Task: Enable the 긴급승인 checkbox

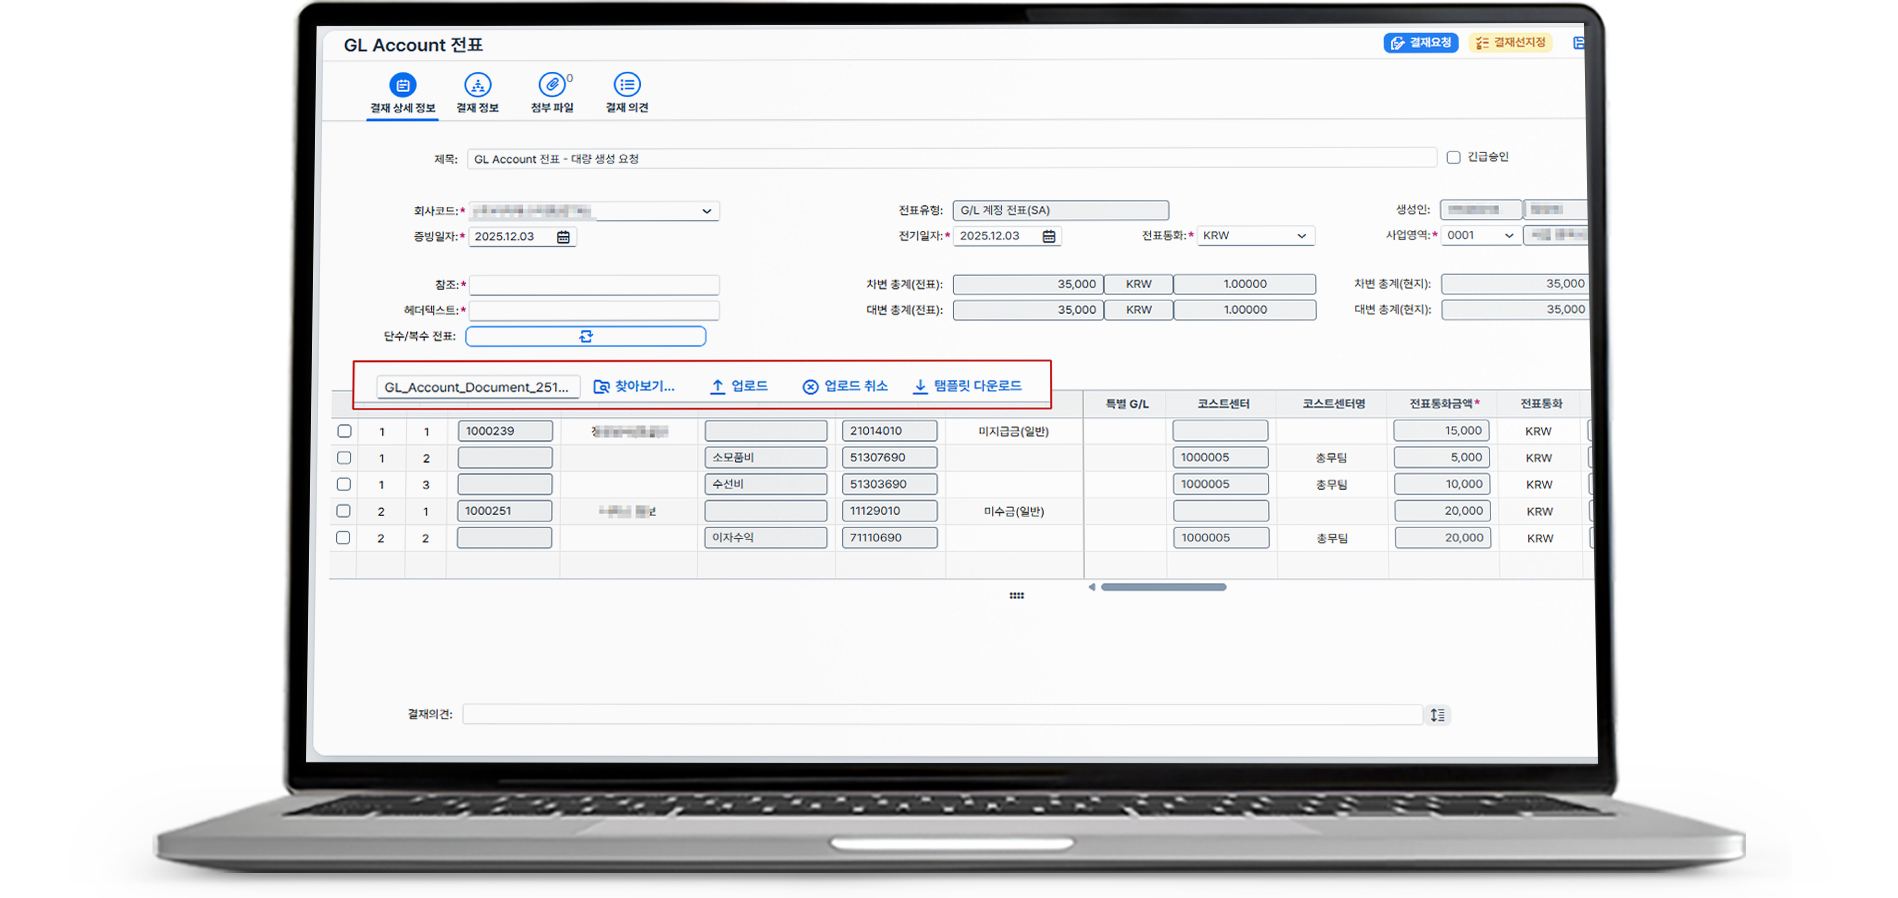Action: [x=1453, y=157]
